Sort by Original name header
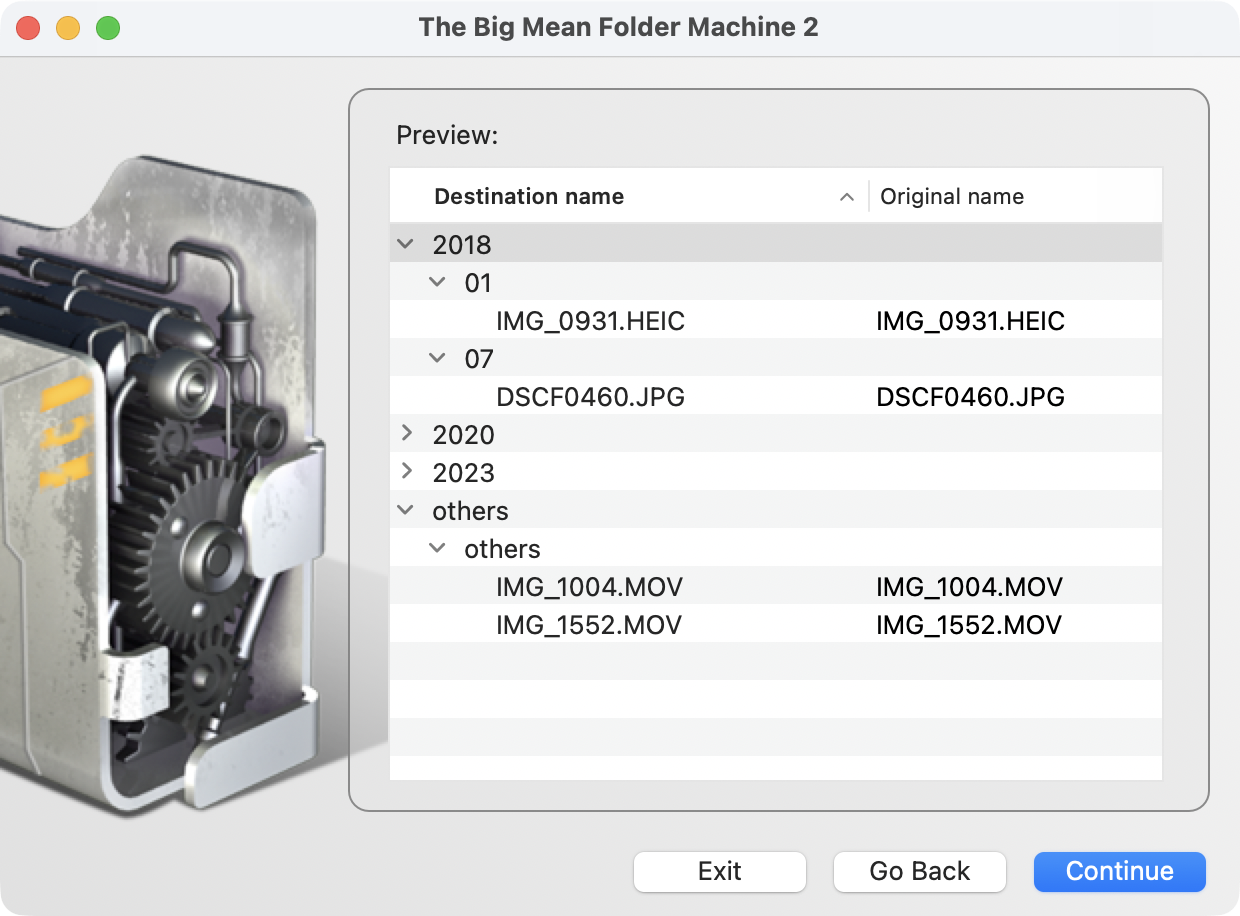Screen dimensions: 1240x916 952,197
